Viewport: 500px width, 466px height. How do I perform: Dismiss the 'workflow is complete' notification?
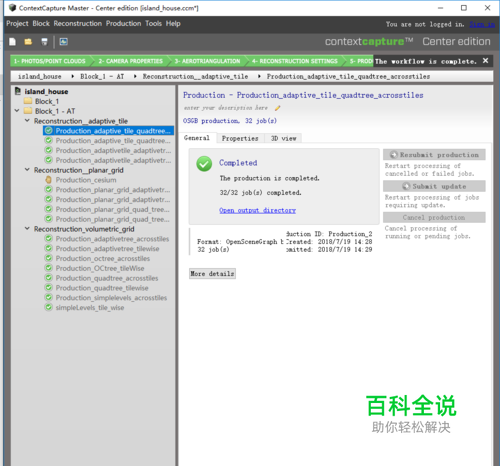click(485, 61)
